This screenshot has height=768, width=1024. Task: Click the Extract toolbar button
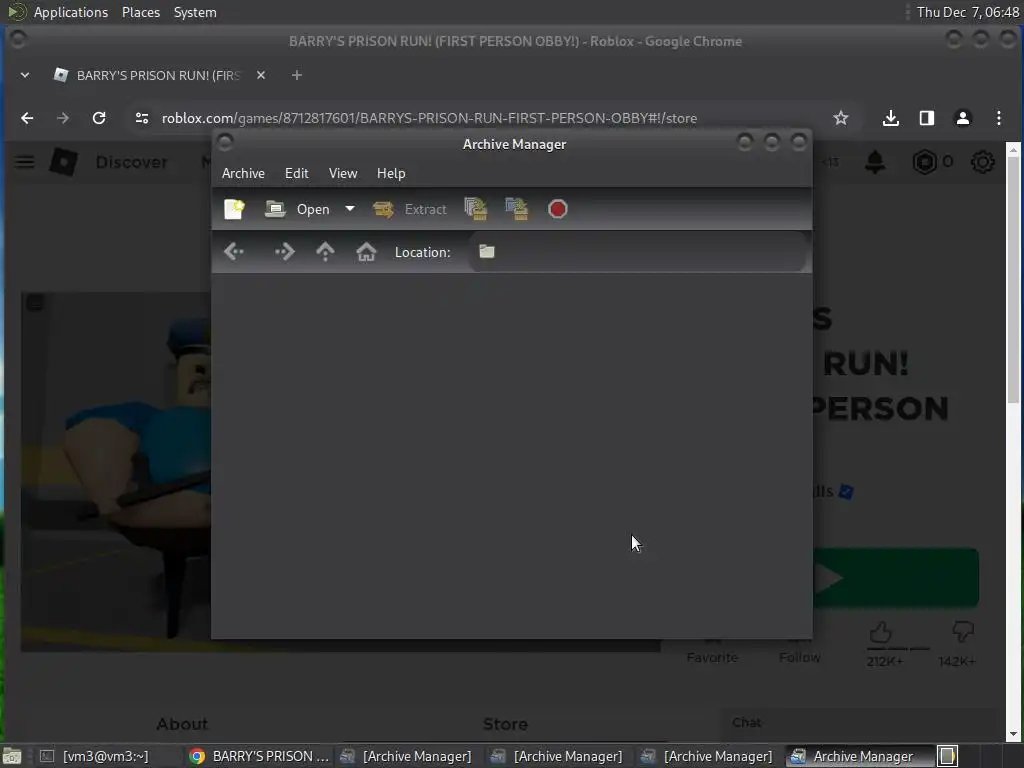pos(409,209)
